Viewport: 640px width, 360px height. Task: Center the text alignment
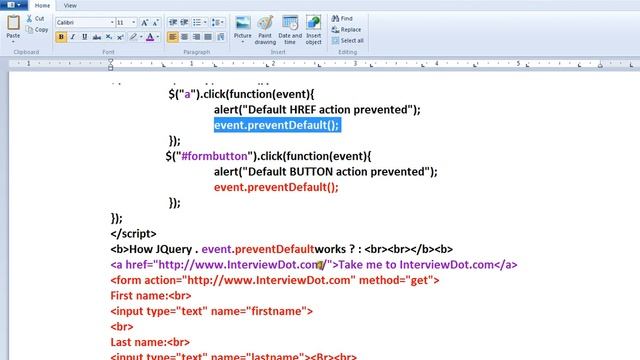coord(184,37)
